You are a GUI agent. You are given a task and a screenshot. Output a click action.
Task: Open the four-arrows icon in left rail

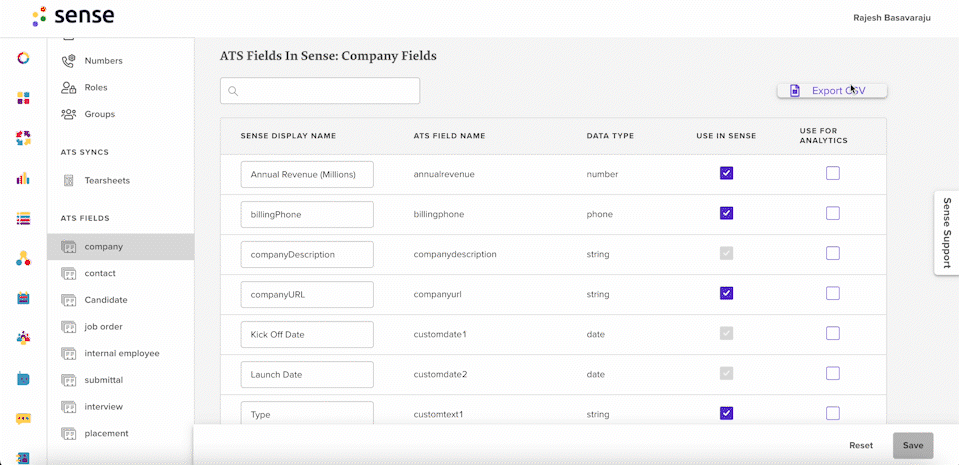[x=23, y=138]
